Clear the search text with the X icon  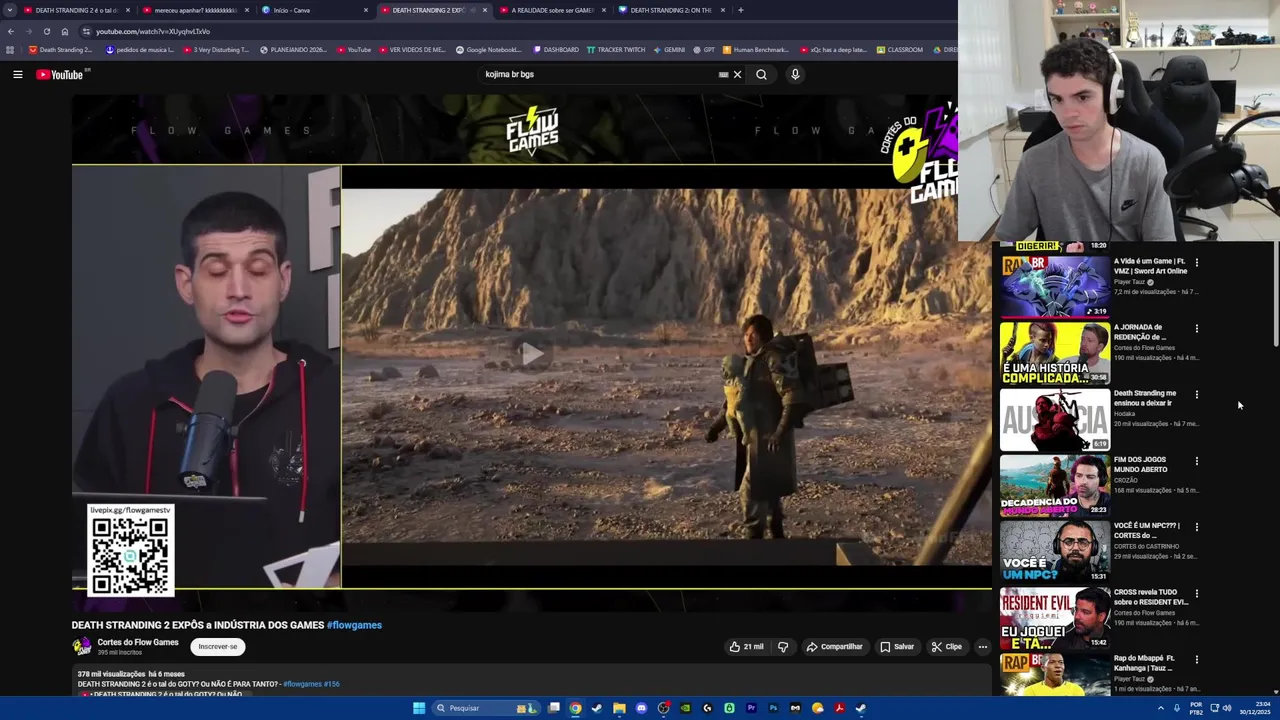738,74
